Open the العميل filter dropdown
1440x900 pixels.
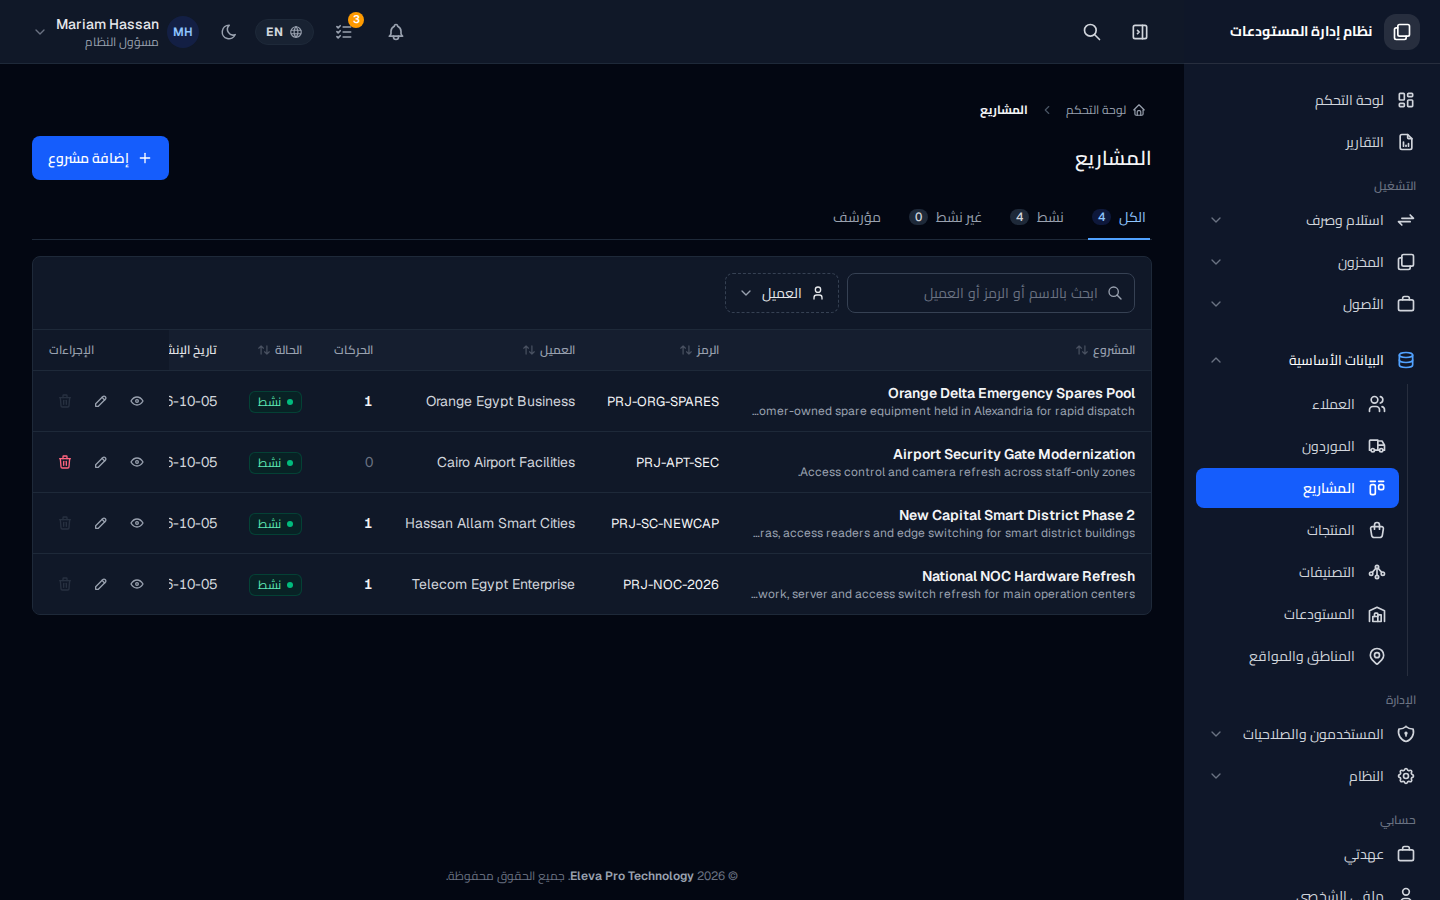(x=782, y=293)
